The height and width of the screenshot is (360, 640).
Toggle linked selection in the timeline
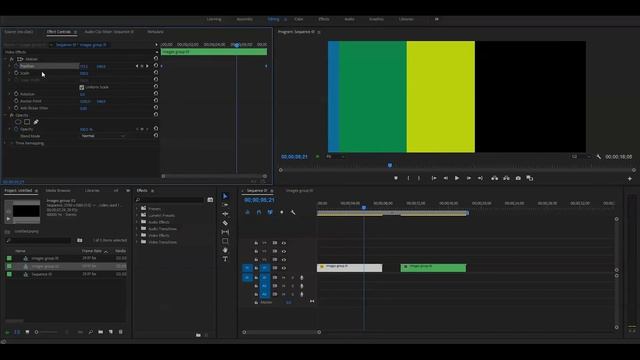pyautogui.click(x=270, y=212)
